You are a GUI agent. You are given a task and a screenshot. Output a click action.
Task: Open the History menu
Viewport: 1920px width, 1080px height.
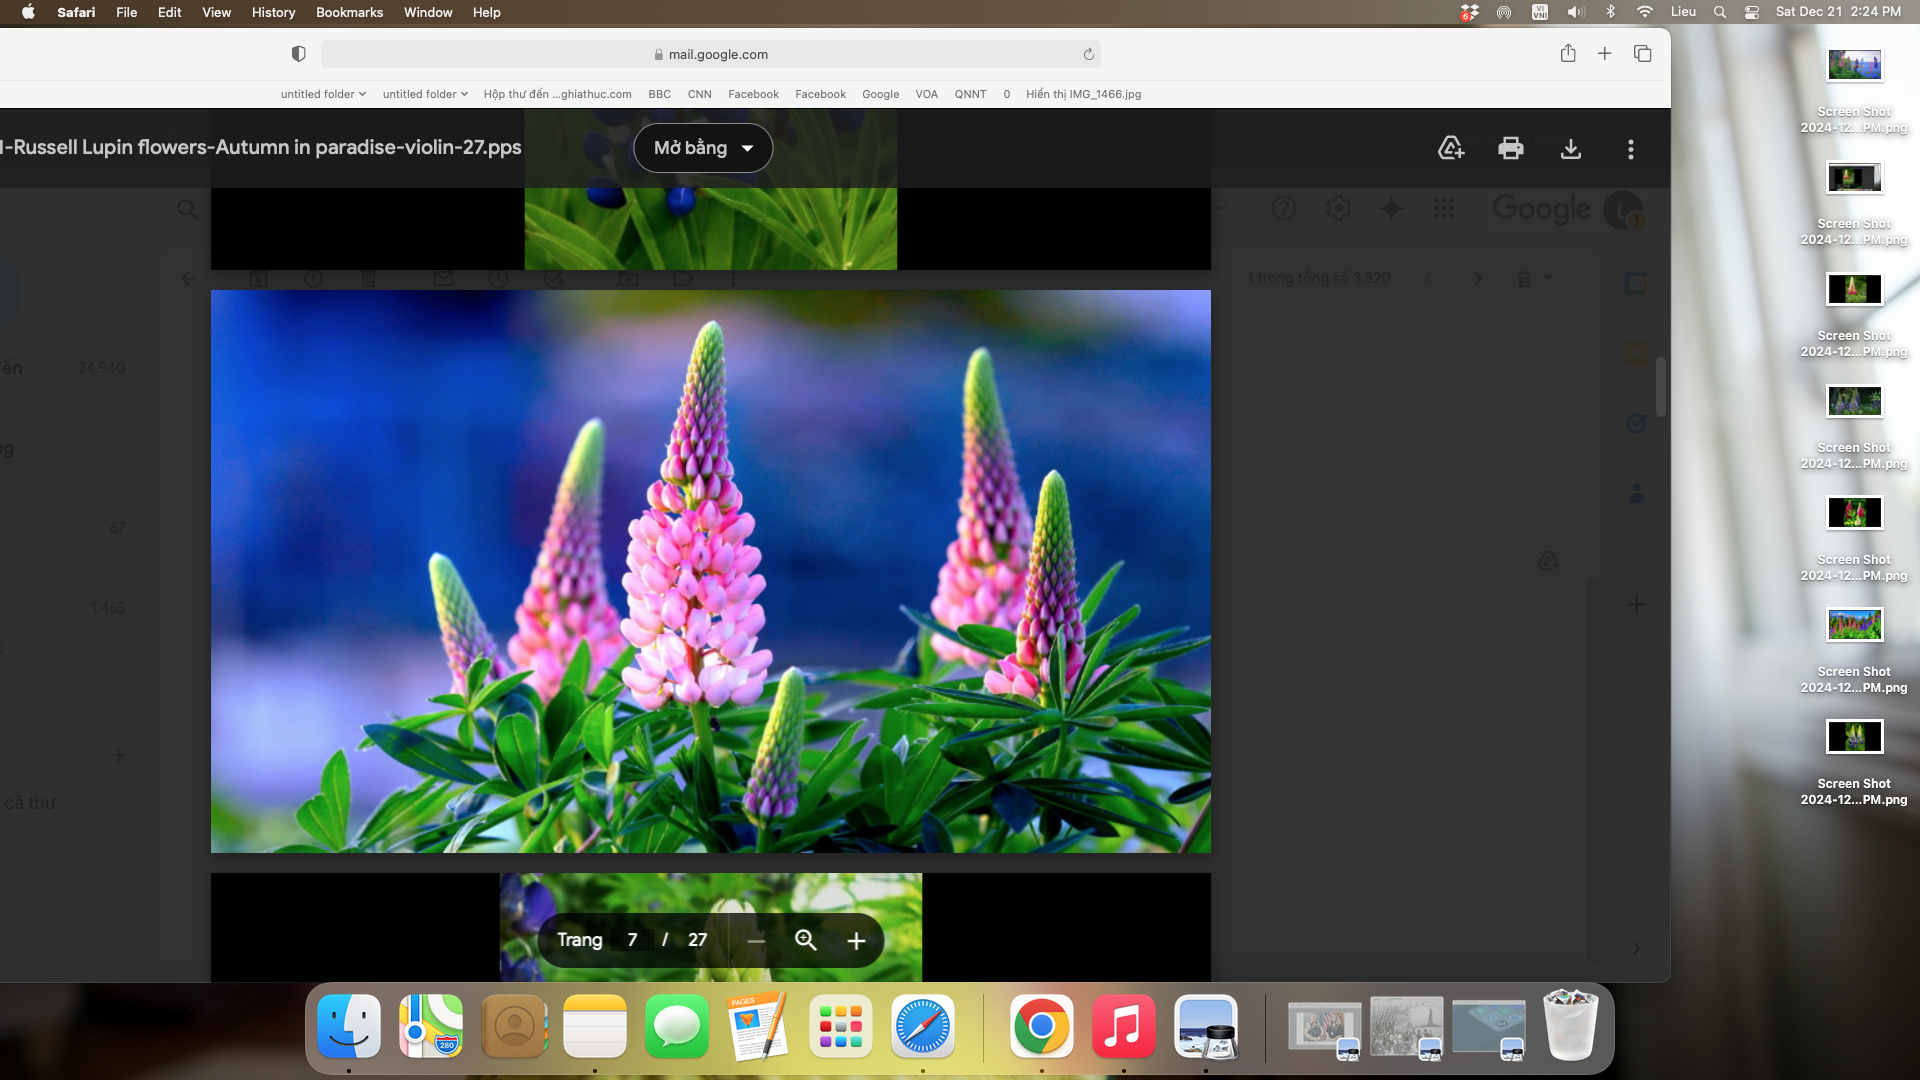[x=273, y=12]
